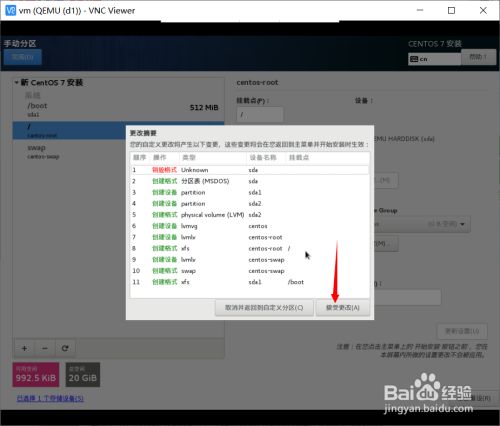Maximize the VNC Viewer window
The width and height of the screenshot is (500, 426).
tap(451, 10)
